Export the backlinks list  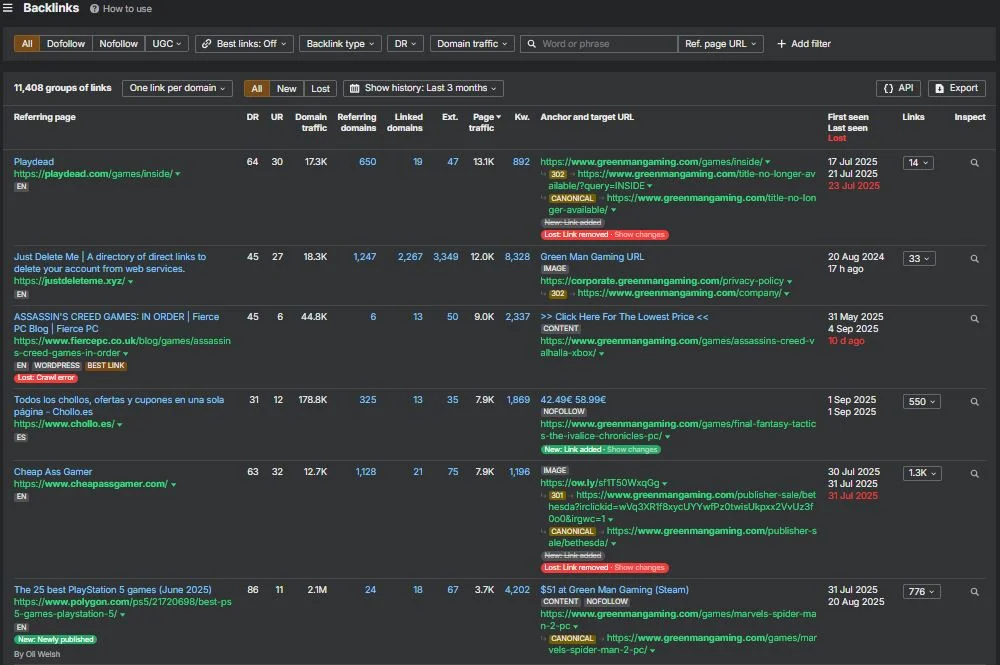point(957,88)
